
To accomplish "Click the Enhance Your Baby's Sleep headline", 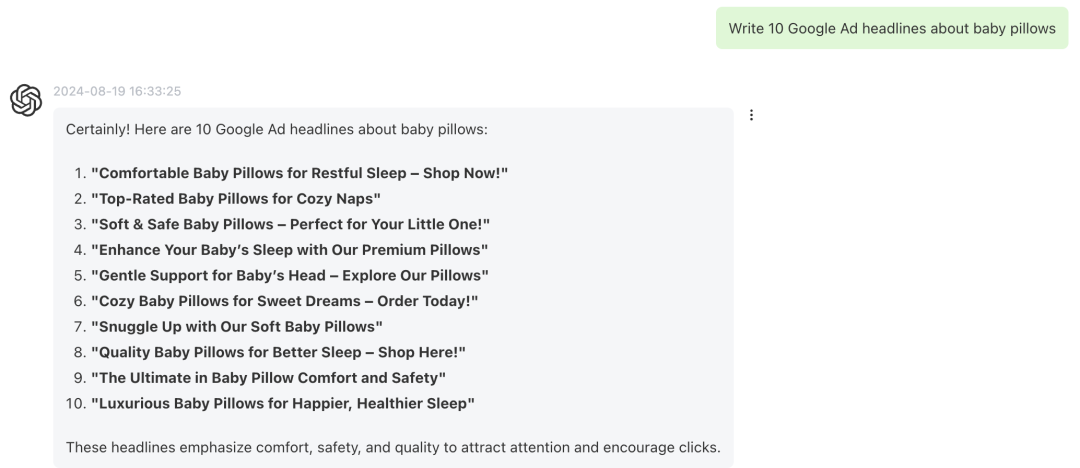I will pyautogui.click(x=290, y=250).
